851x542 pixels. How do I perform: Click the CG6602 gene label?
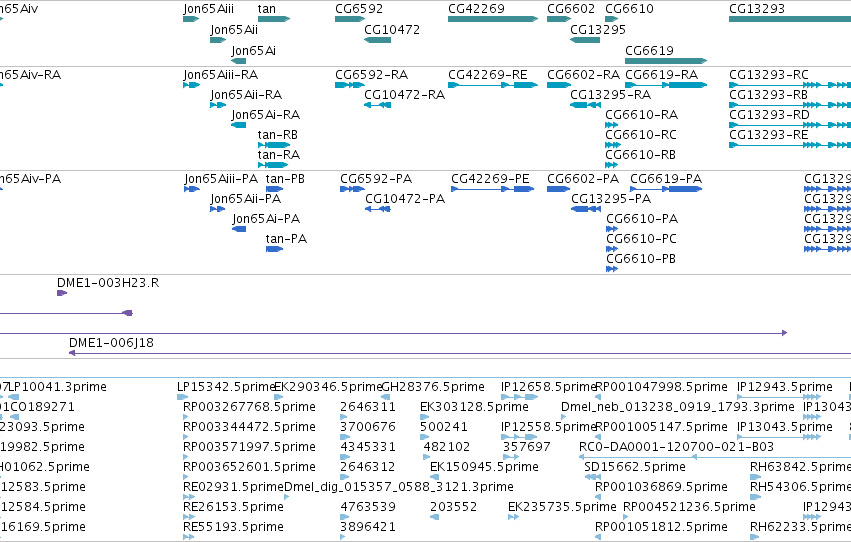tap(571, 9)
